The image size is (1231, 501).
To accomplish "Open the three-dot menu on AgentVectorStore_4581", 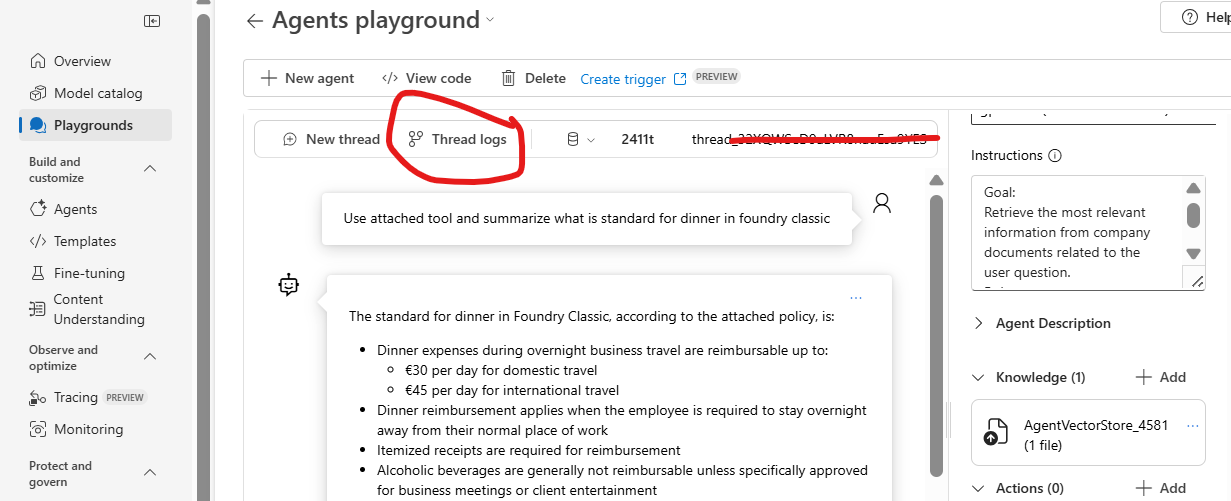I will (x=1192, y=426).
